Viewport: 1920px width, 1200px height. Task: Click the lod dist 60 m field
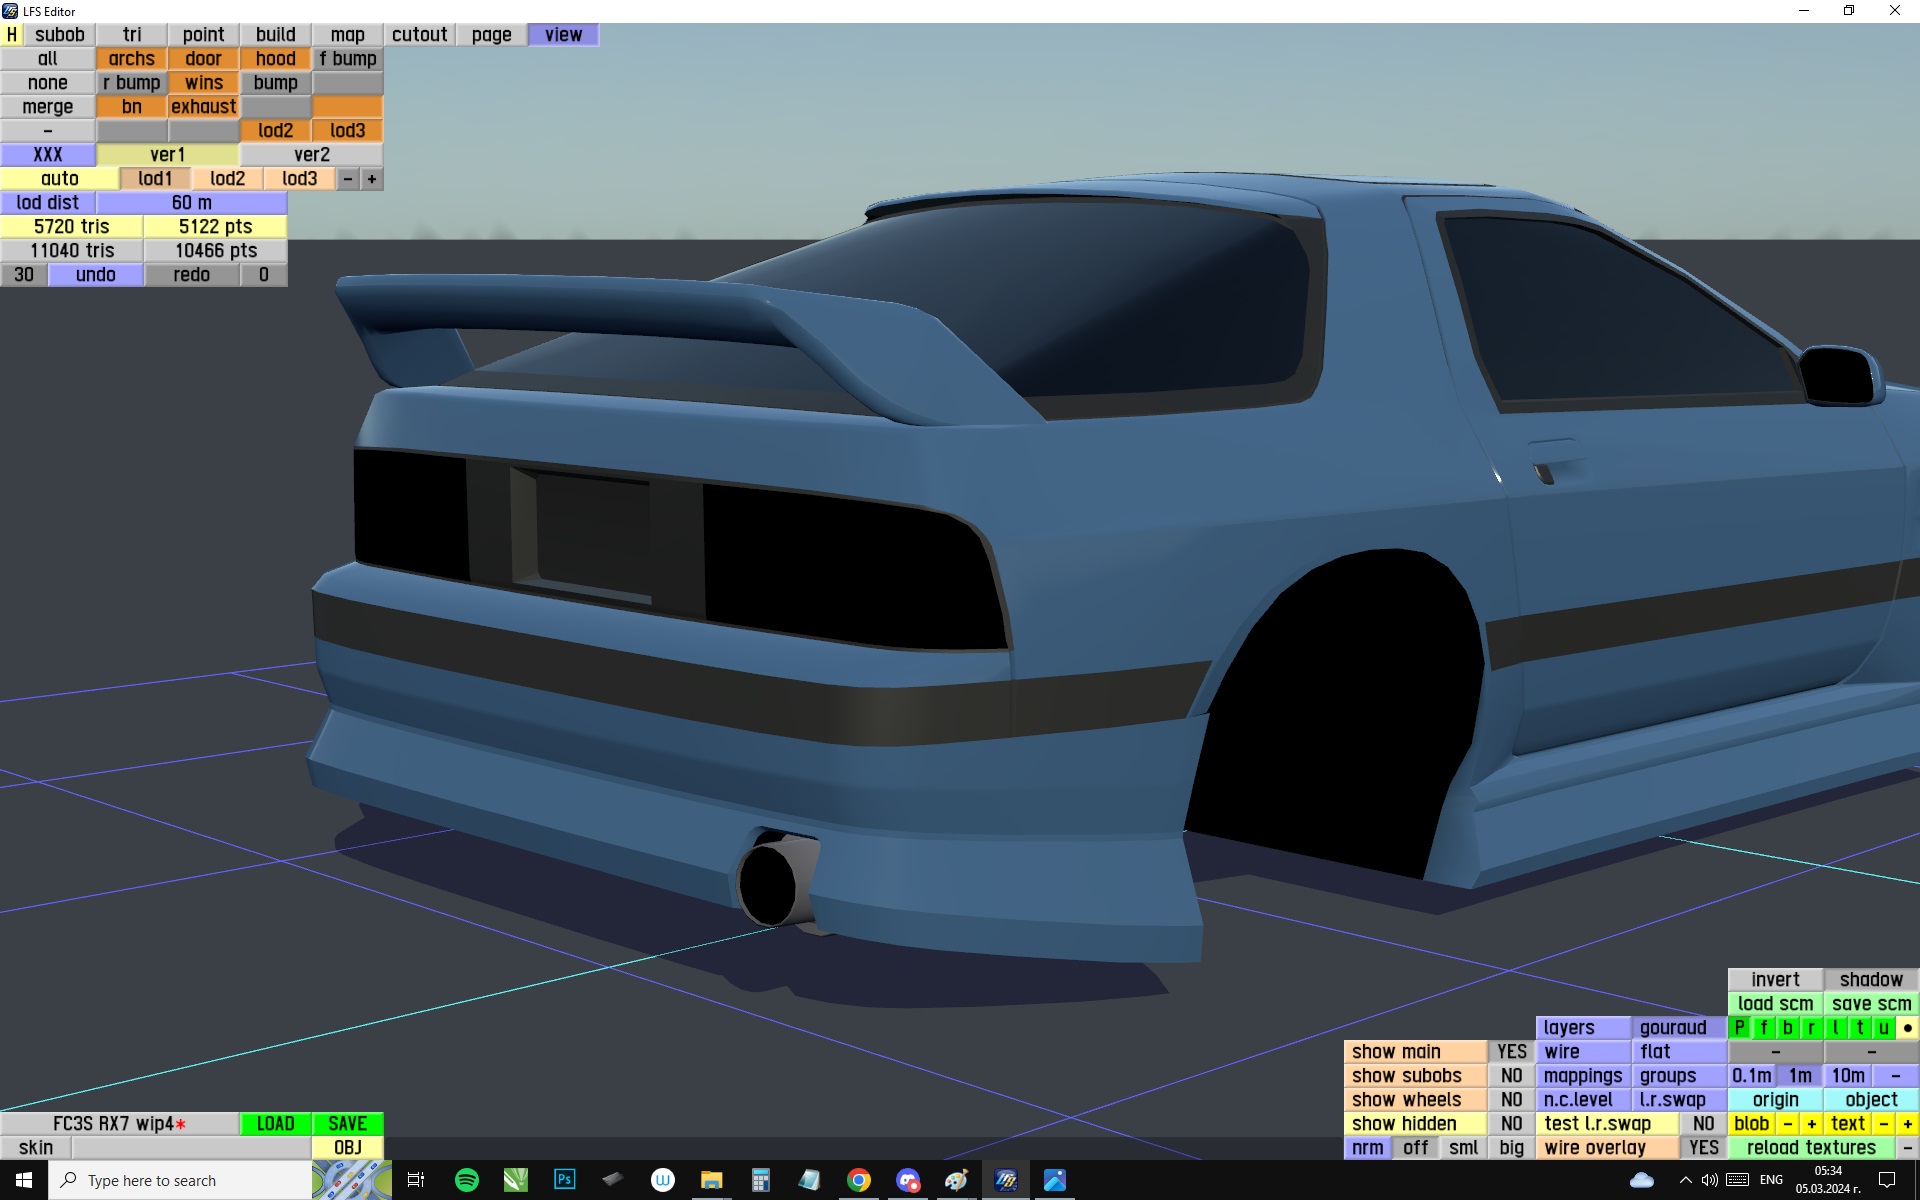point(191,202)
